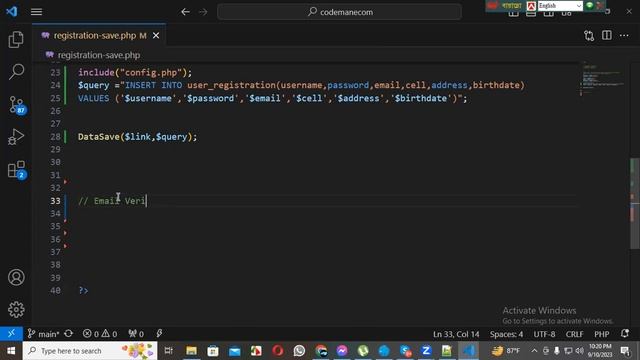Change encoding via UTF-8 indicator
This screenshot has width=640, height=360.
[544, 334]
